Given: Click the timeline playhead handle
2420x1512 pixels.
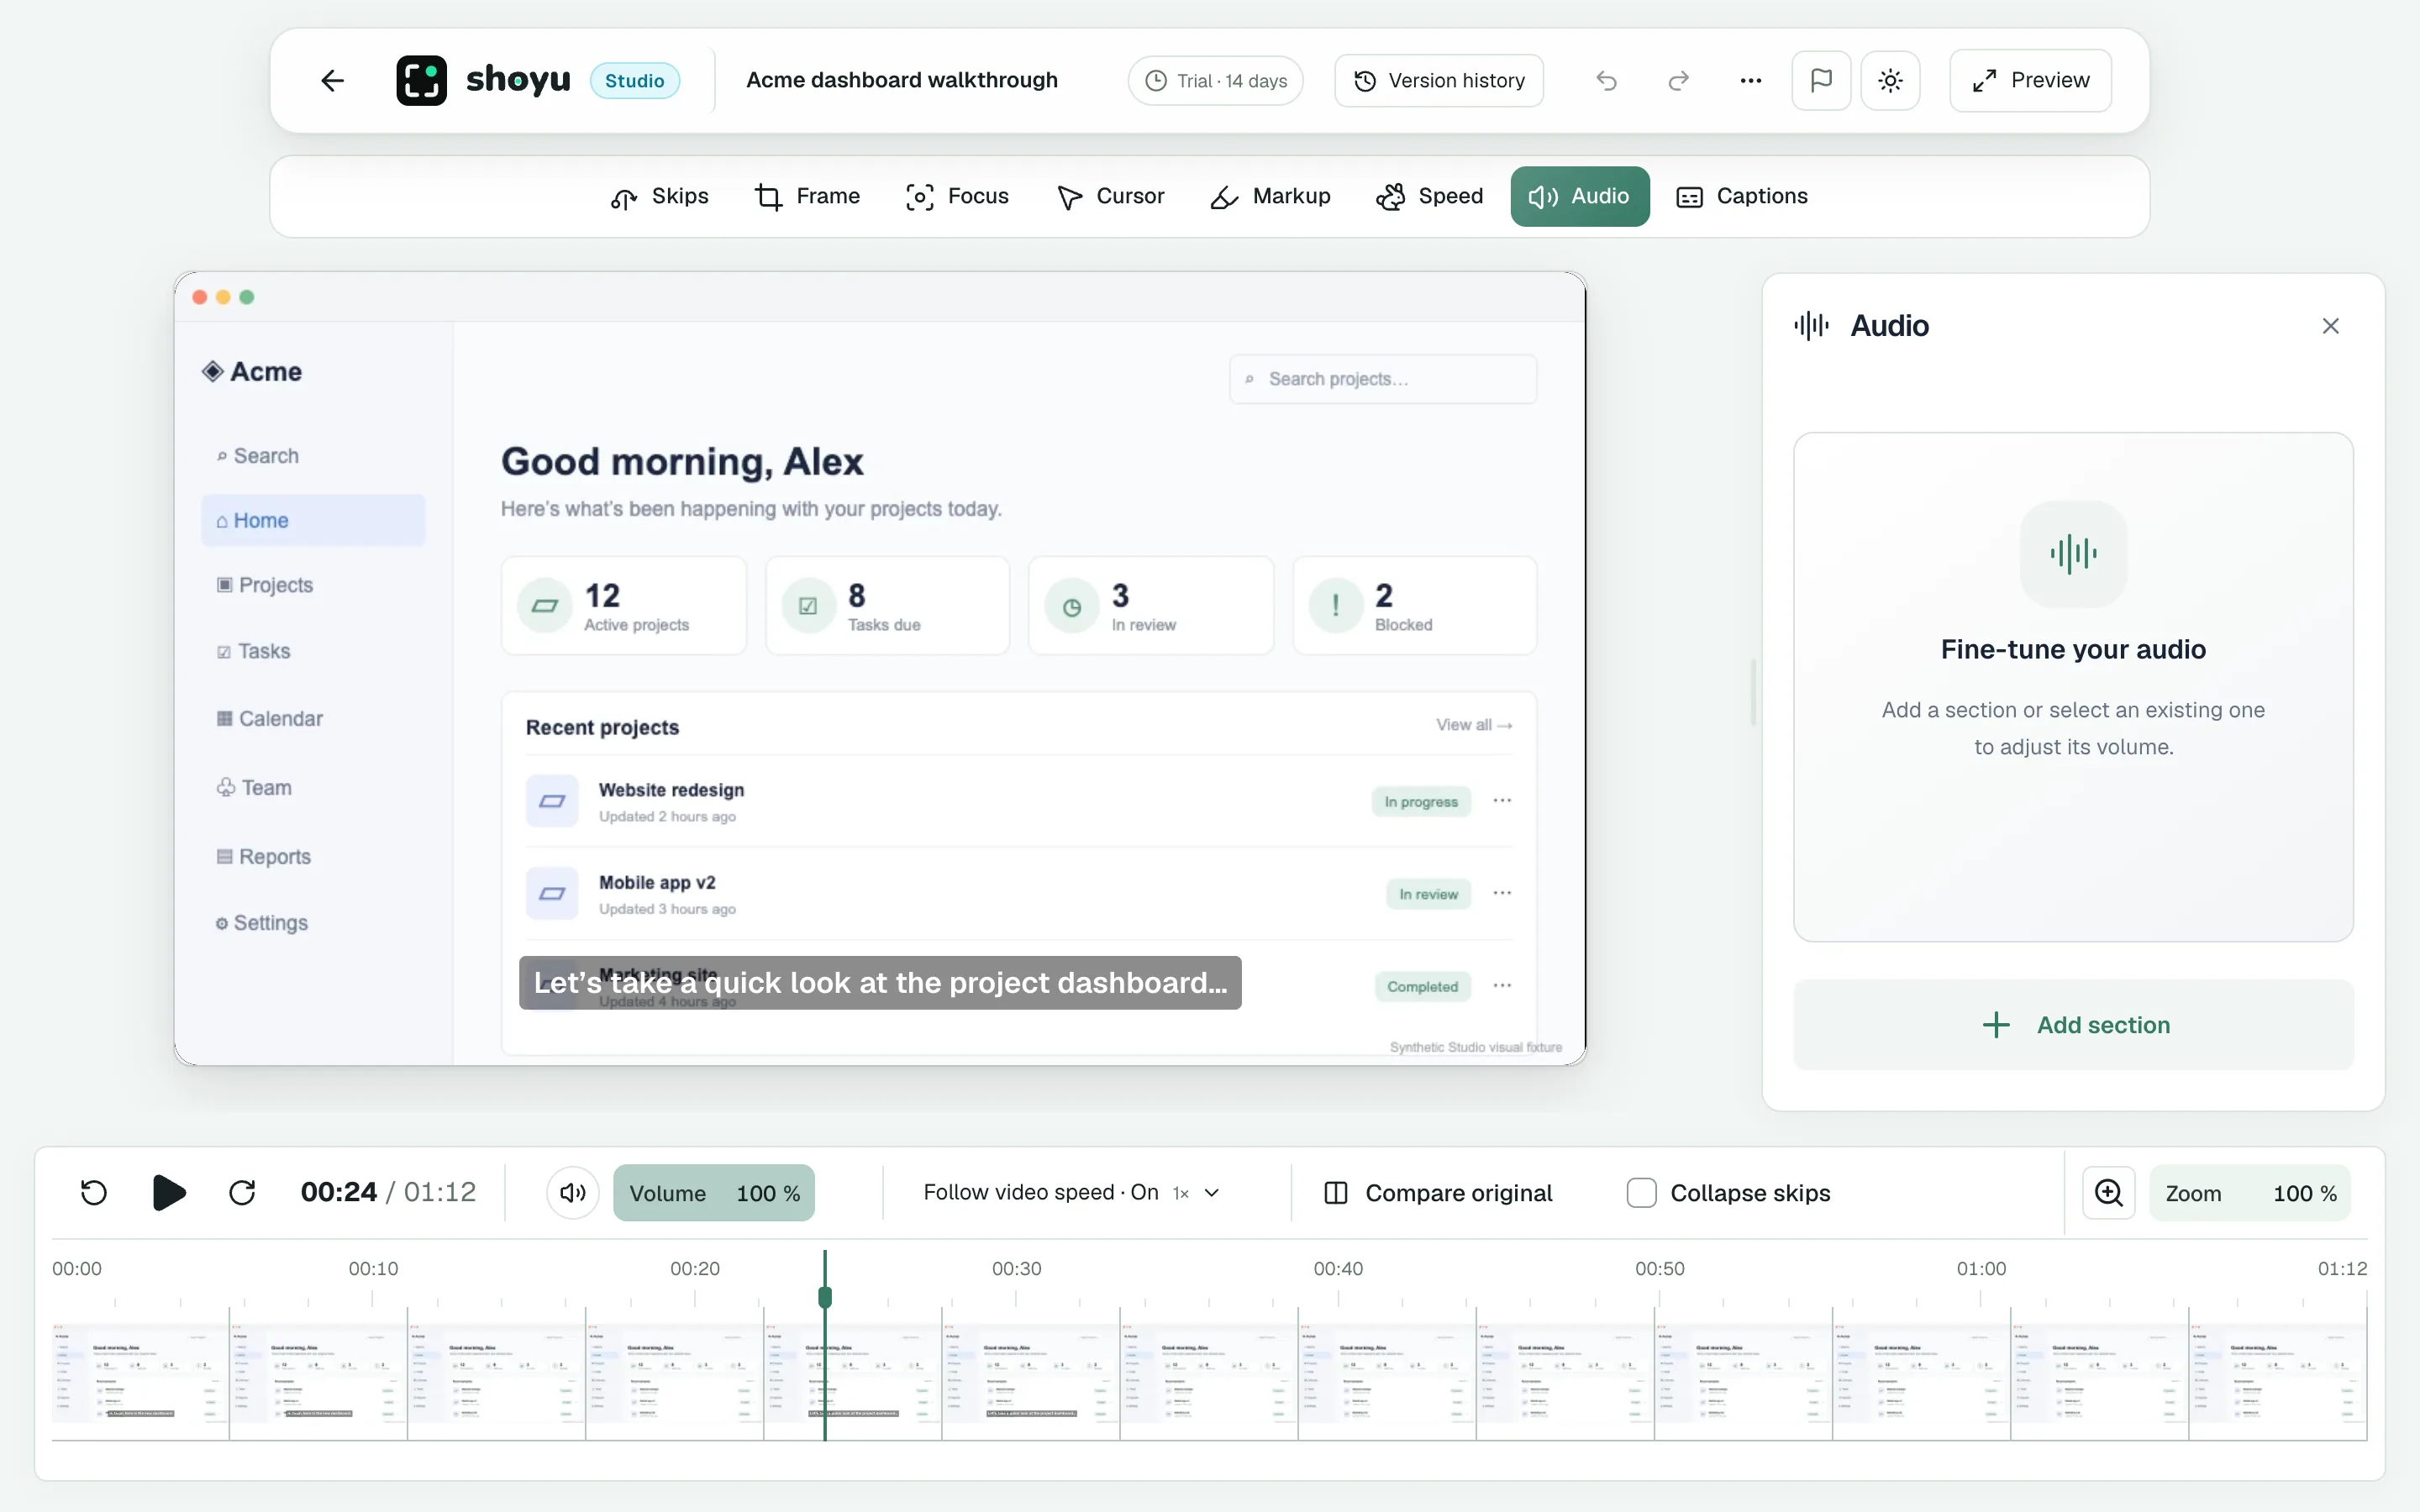Looking at the screenshot, I should (x=825, y=1297).
